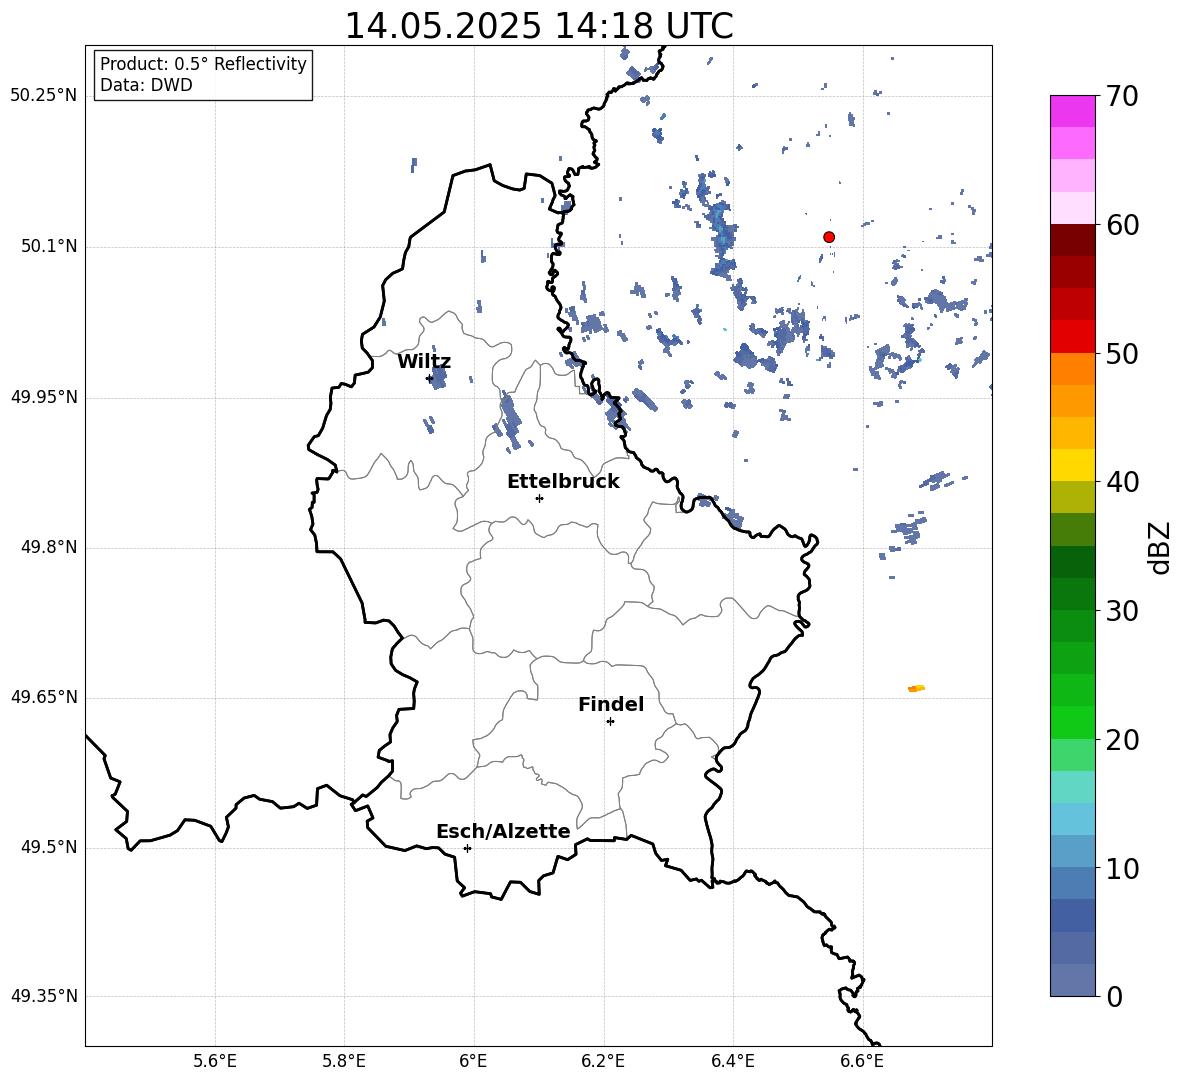Click the Ettelbruck station cross marker
The width and height of the screenshot is (1184, 1081).
(x=539, y=498)
